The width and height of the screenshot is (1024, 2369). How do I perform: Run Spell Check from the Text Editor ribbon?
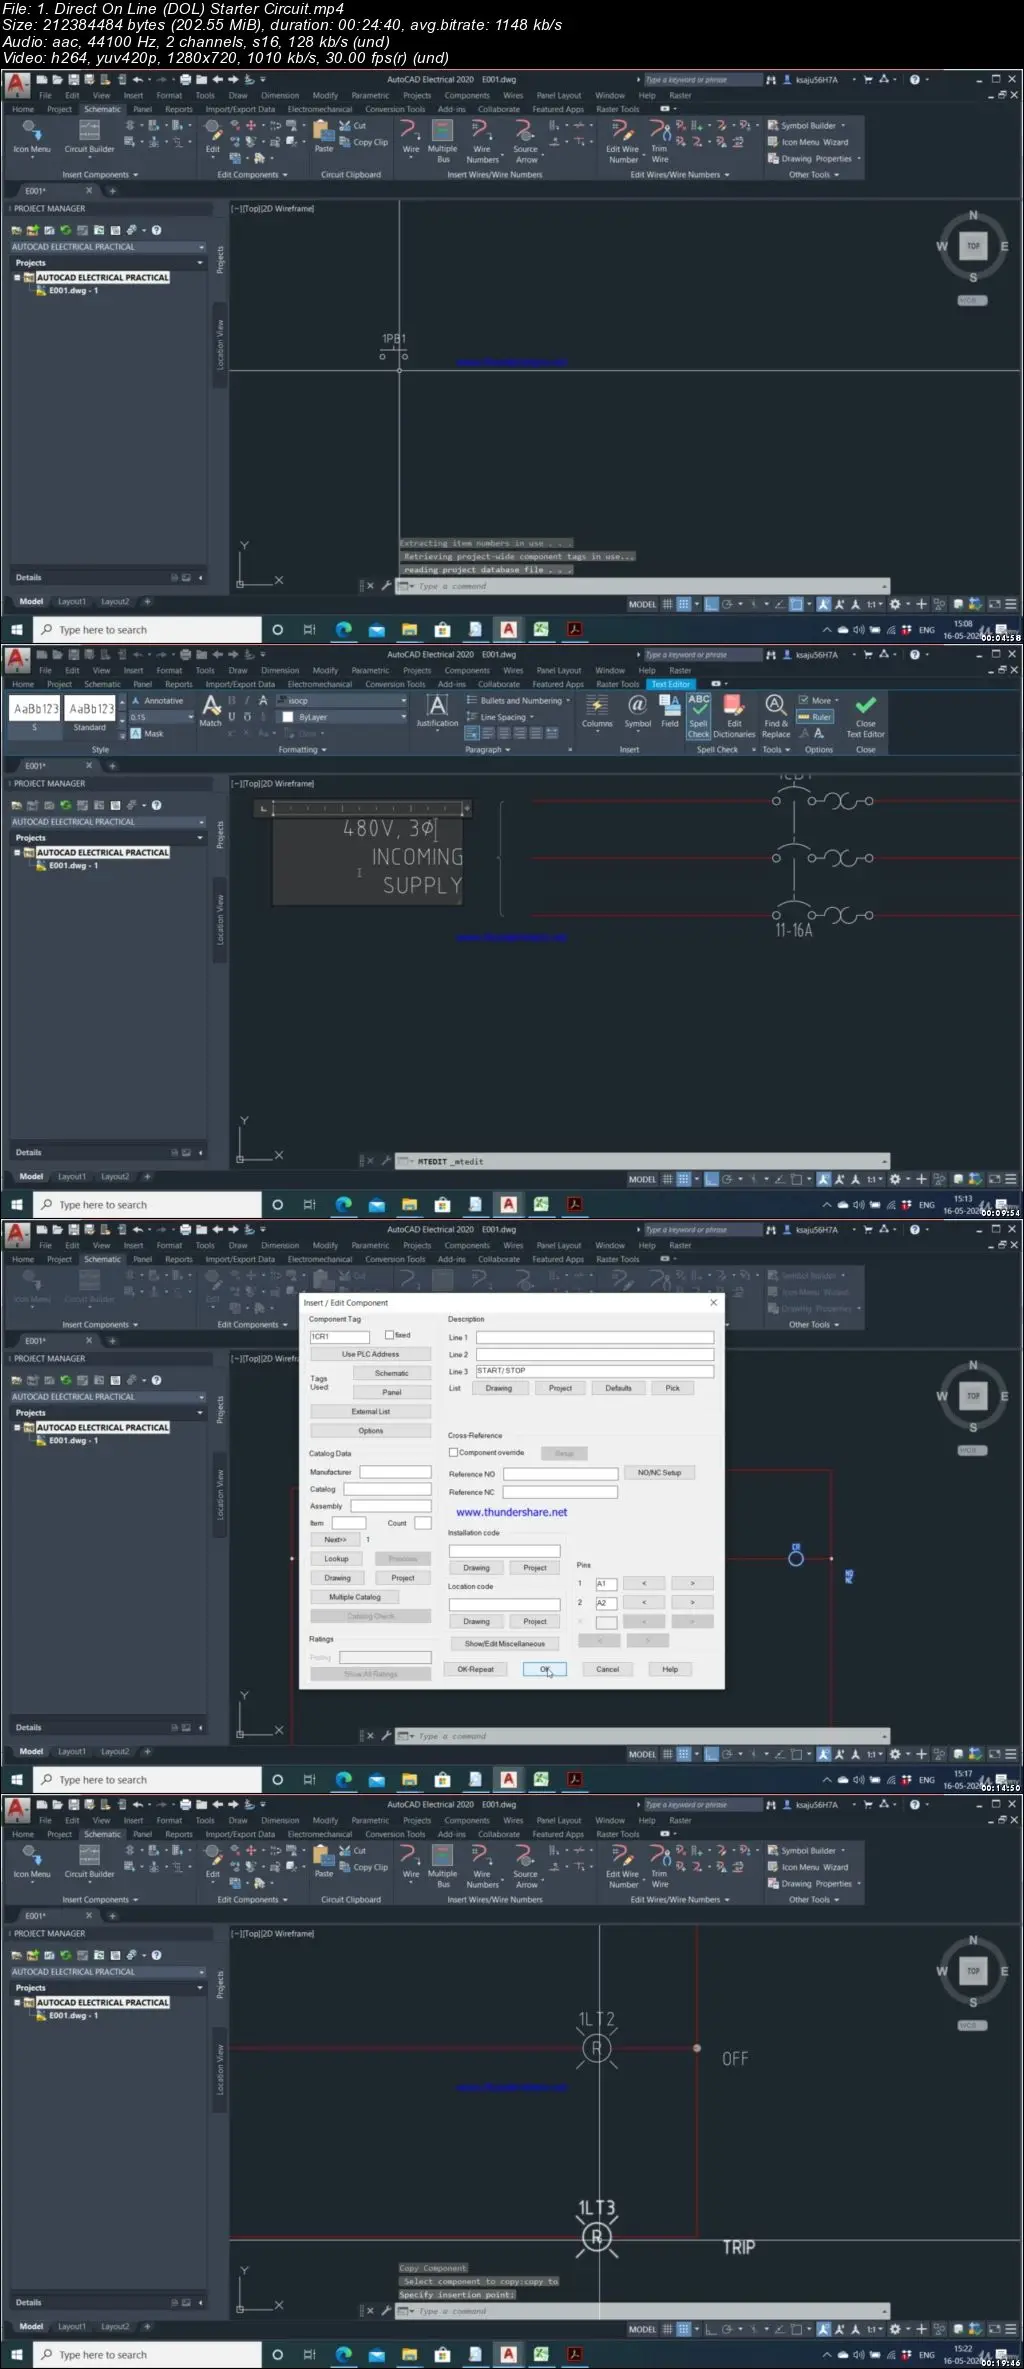coord(698,716)
